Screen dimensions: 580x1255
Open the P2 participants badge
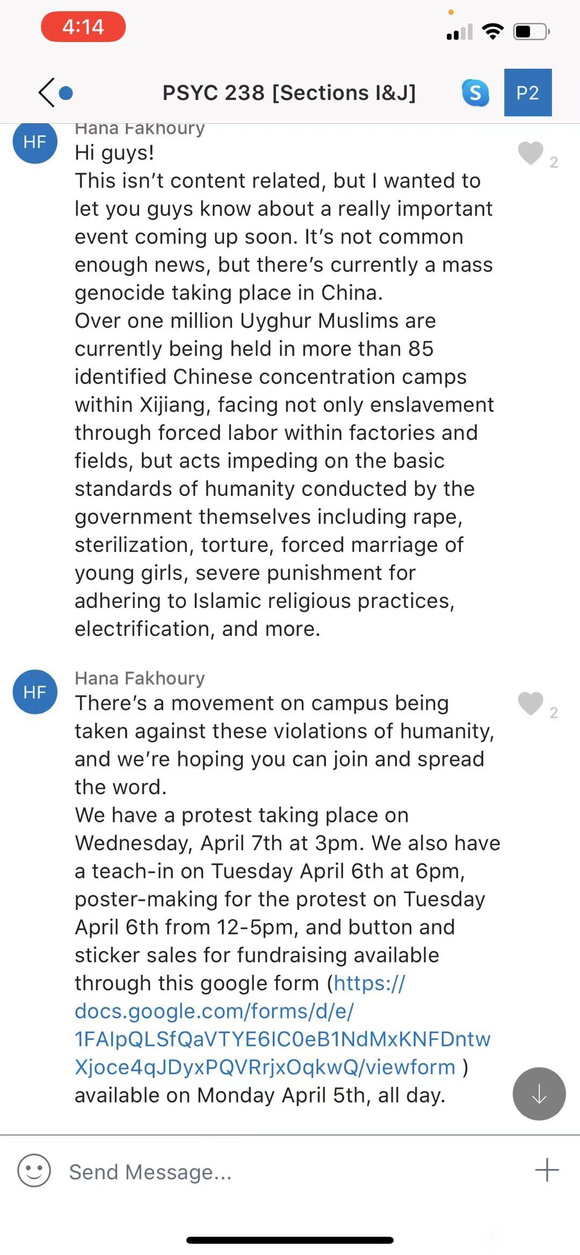pos(528,93)
